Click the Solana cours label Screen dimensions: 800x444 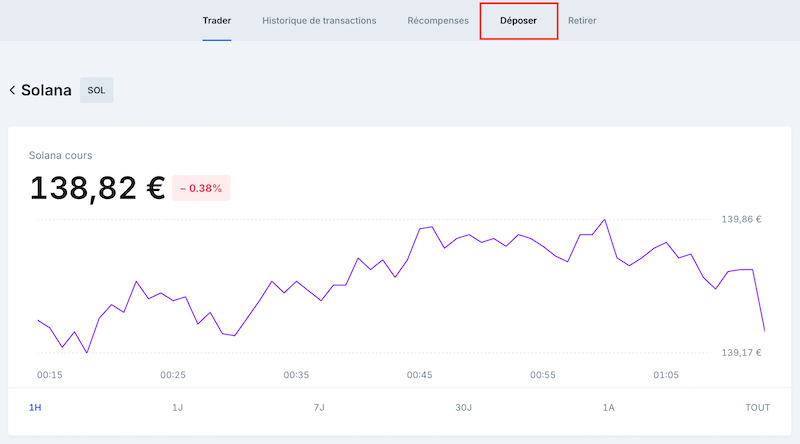[60, 155]
